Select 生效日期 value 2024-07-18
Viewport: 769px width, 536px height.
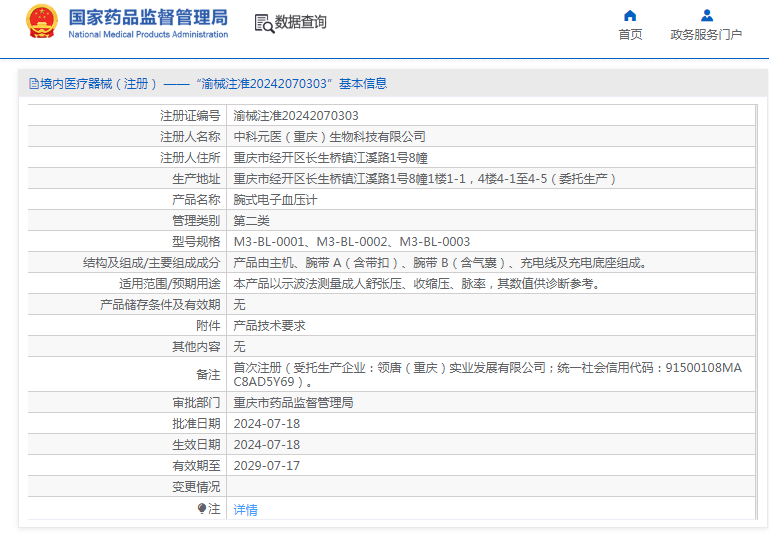tap(266, 445)
